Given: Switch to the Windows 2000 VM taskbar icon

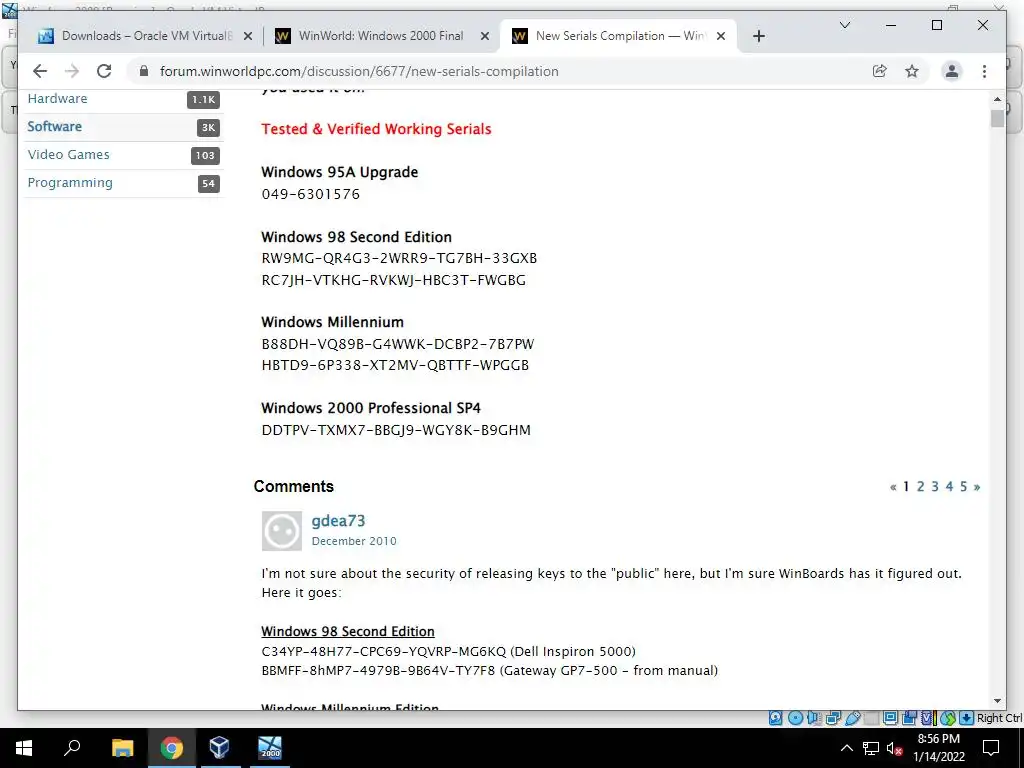Looking at the screenshot, I should (x=270, y=748).
